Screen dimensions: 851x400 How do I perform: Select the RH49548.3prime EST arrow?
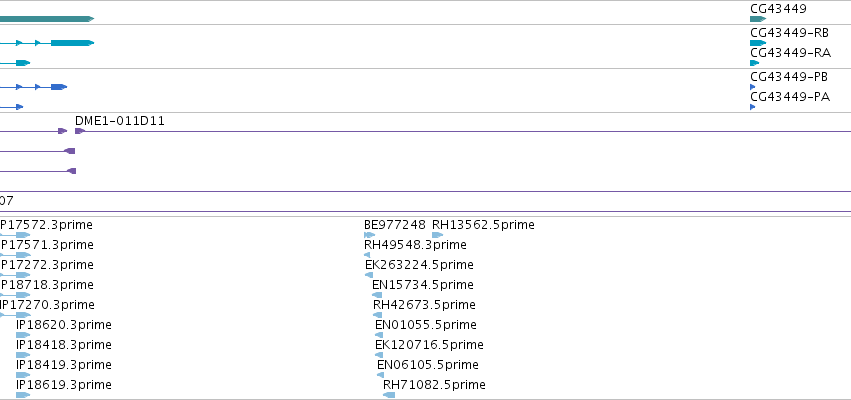tap(367, 255)
